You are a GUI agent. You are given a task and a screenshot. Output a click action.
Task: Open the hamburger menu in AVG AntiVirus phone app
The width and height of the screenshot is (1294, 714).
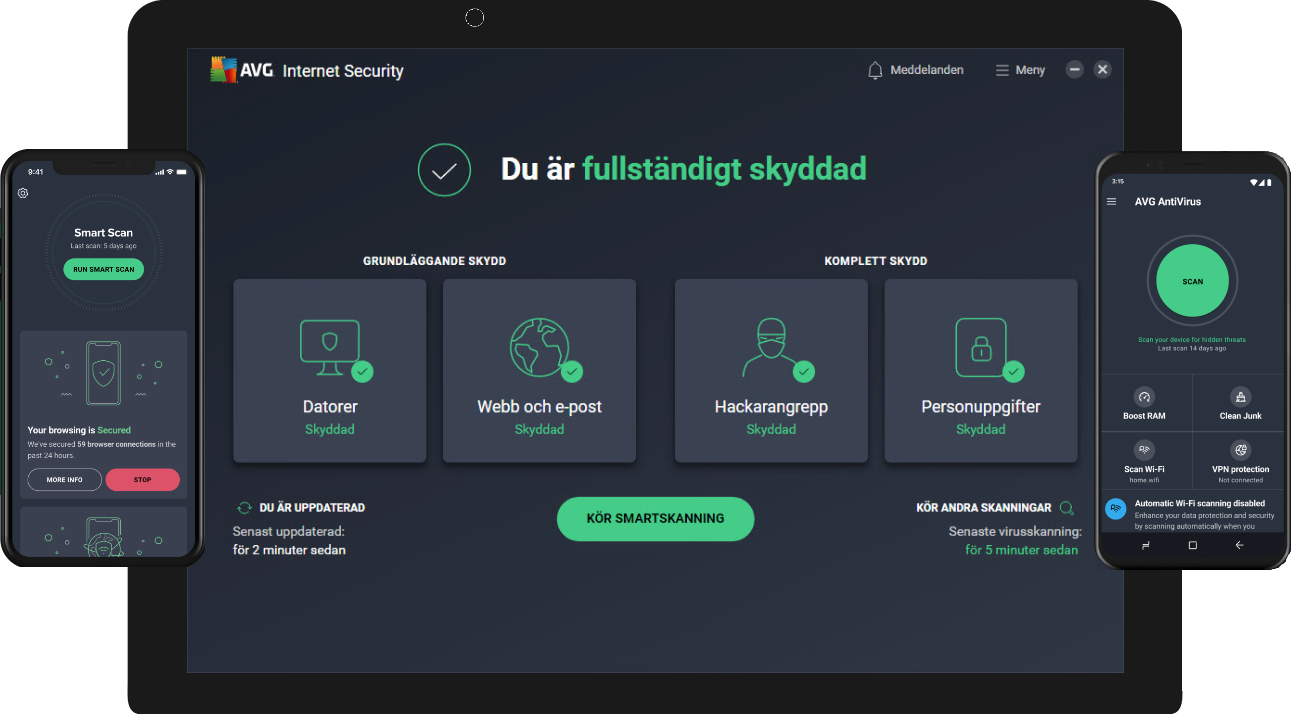tap(1111, 202)
